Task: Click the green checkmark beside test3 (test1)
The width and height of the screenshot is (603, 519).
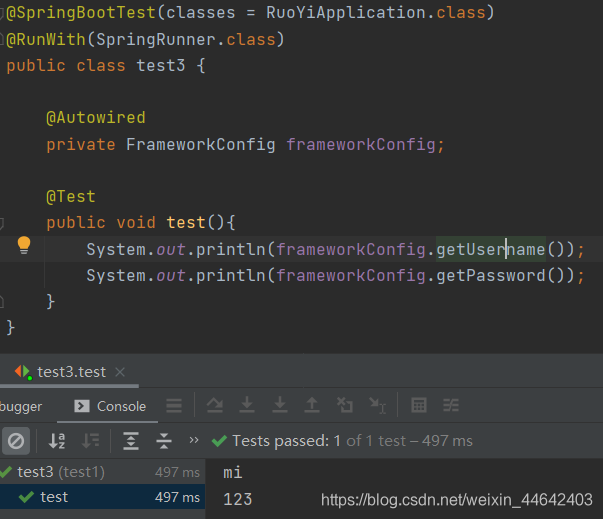Action: point(6,472)
